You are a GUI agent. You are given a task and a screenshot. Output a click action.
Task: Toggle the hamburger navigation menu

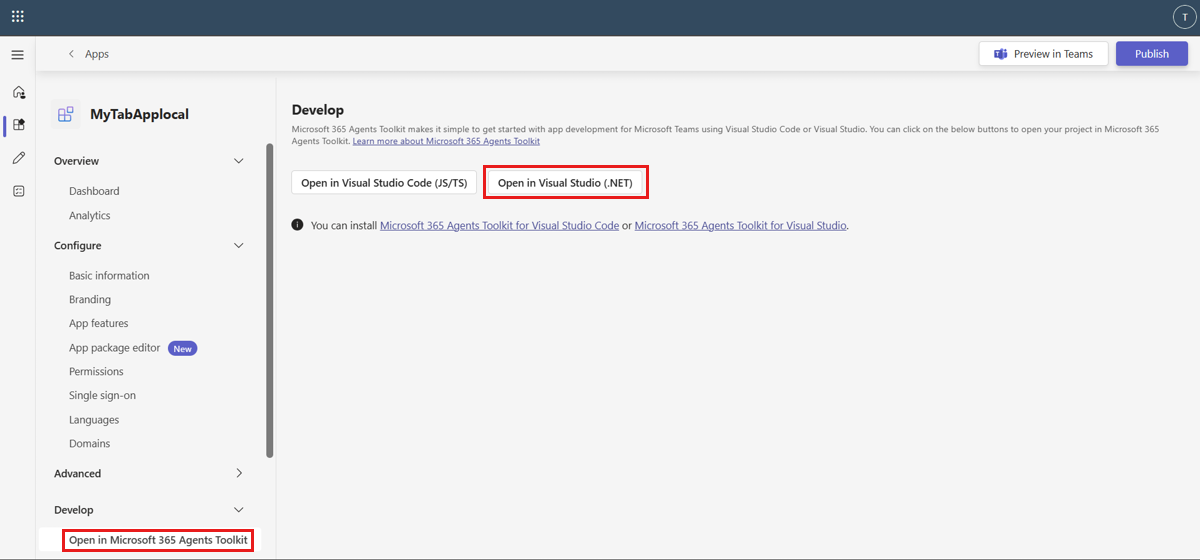(17, 54)
